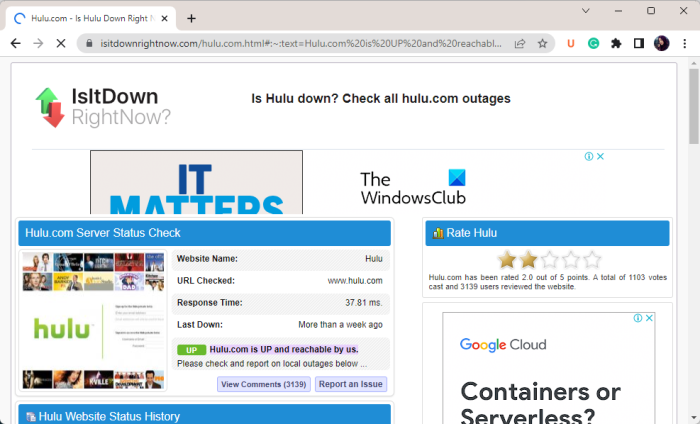
Task: Share this page icon in the address bar
Action: click(x=520, y=43)
